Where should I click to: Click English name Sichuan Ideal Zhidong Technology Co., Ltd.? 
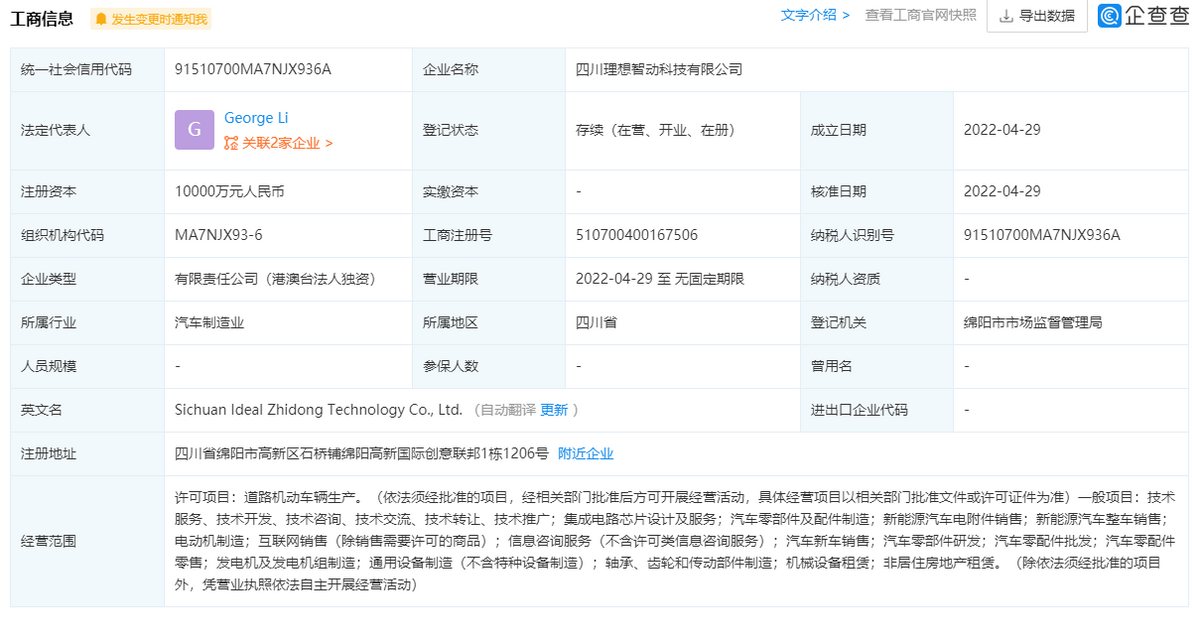click(x=319, y=410)
